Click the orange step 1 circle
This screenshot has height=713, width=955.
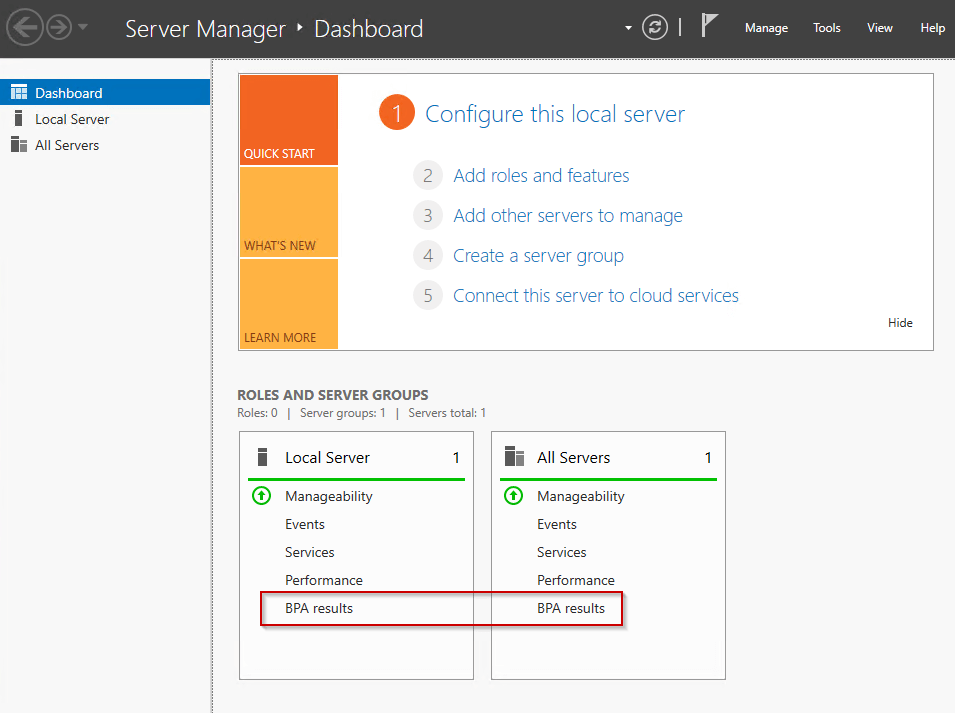coord(396,113)
